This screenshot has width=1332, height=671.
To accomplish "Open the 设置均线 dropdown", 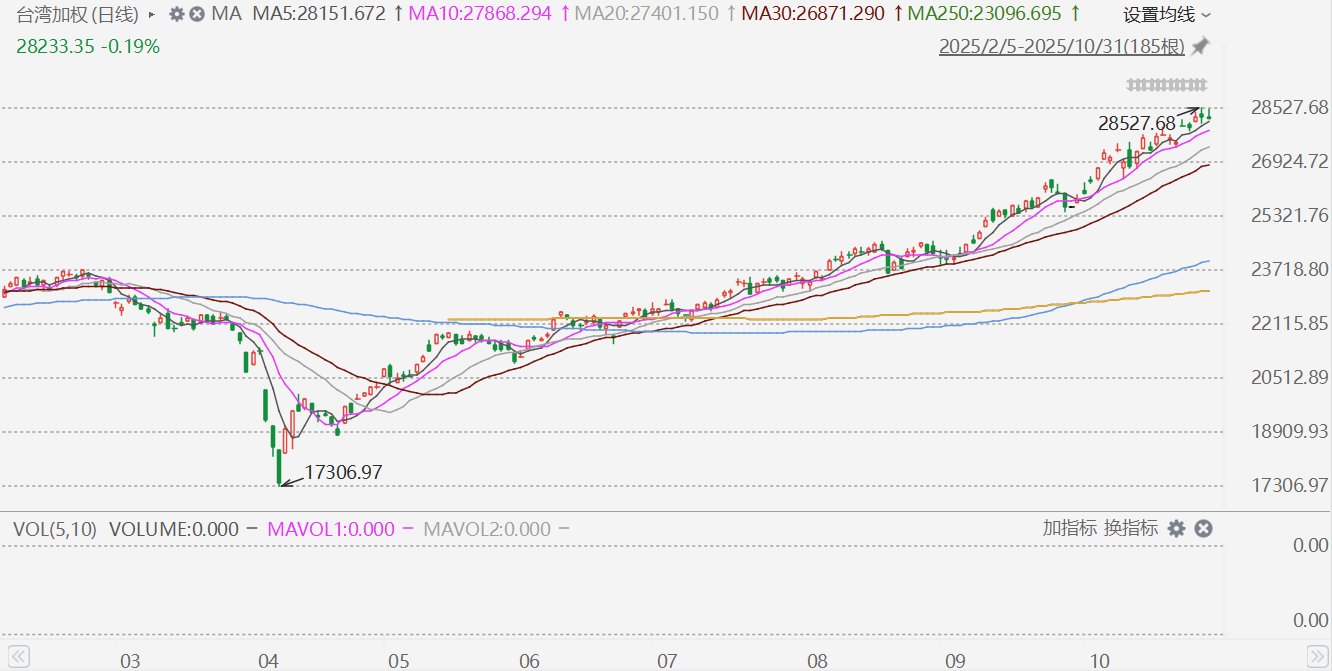I will pos(1166,15).
